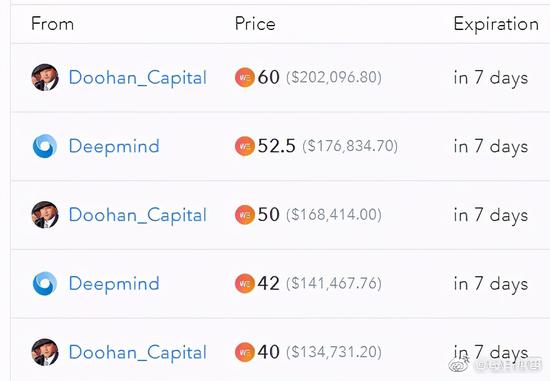Open Doohan_Capital profile from $134,731.20 offer

138,353
